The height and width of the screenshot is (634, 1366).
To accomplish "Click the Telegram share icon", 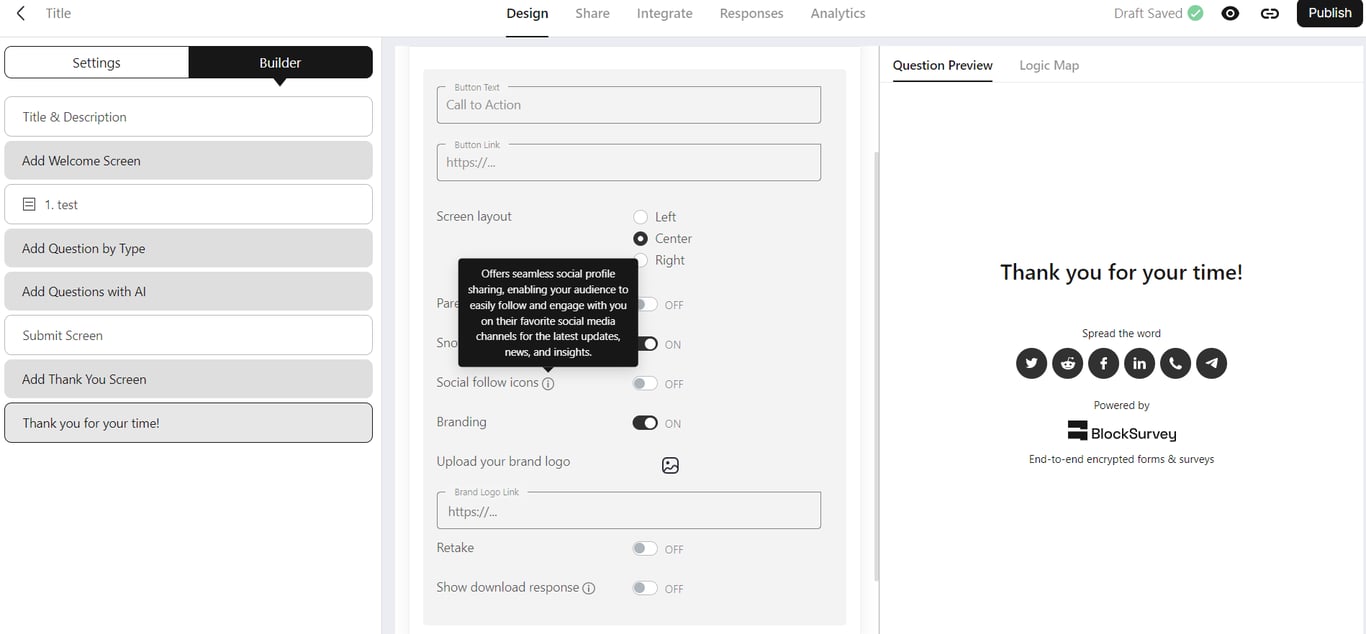I will (1211, 363).
